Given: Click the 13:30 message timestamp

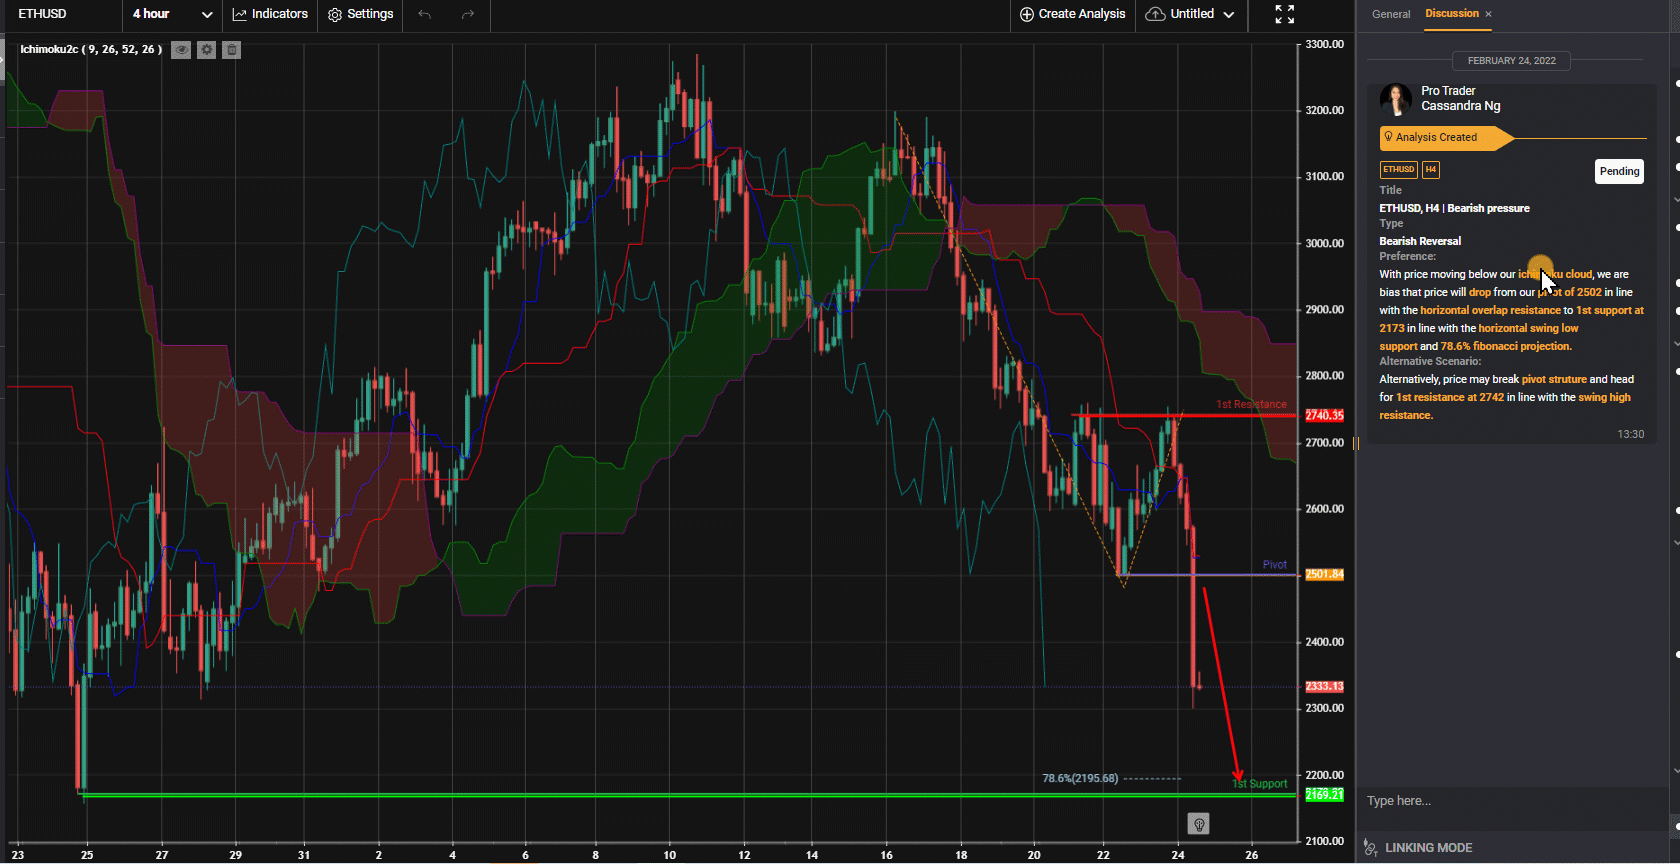Looking at the screenshot, I should (1630, 434).
